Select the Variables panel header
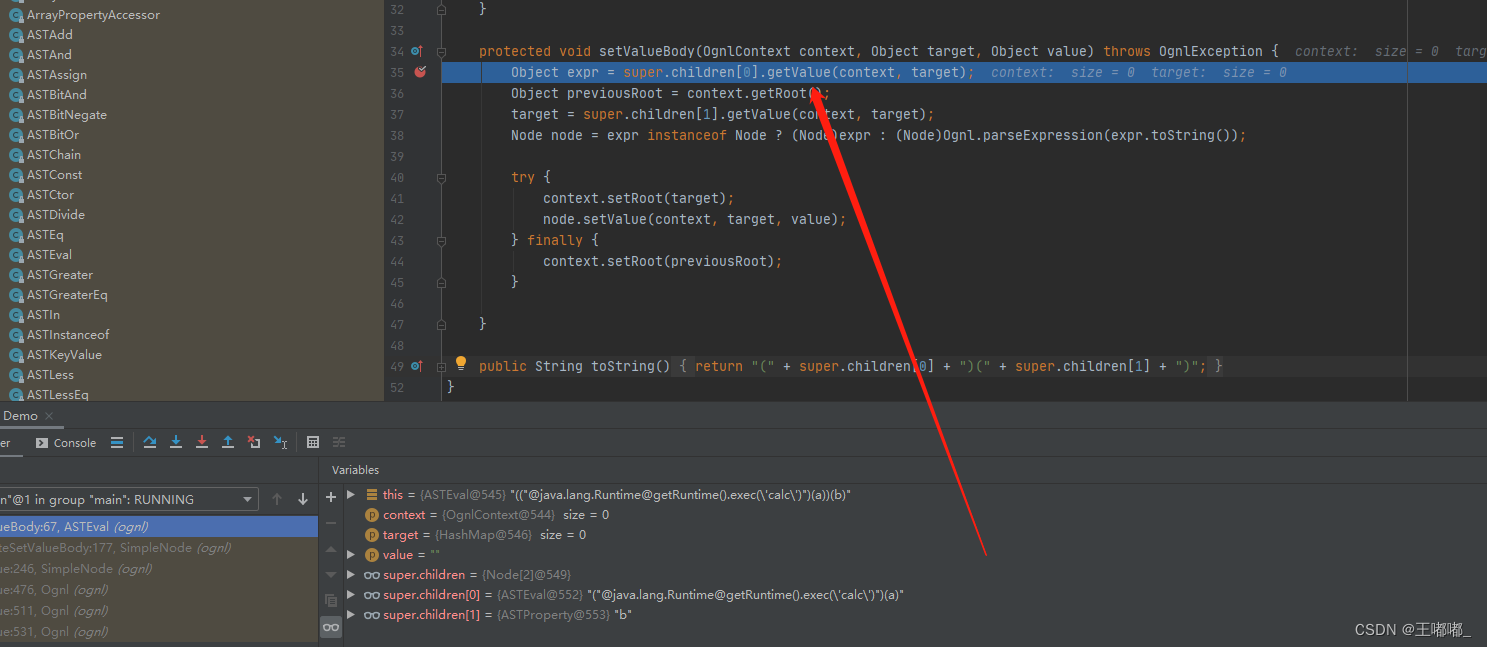 356,470
